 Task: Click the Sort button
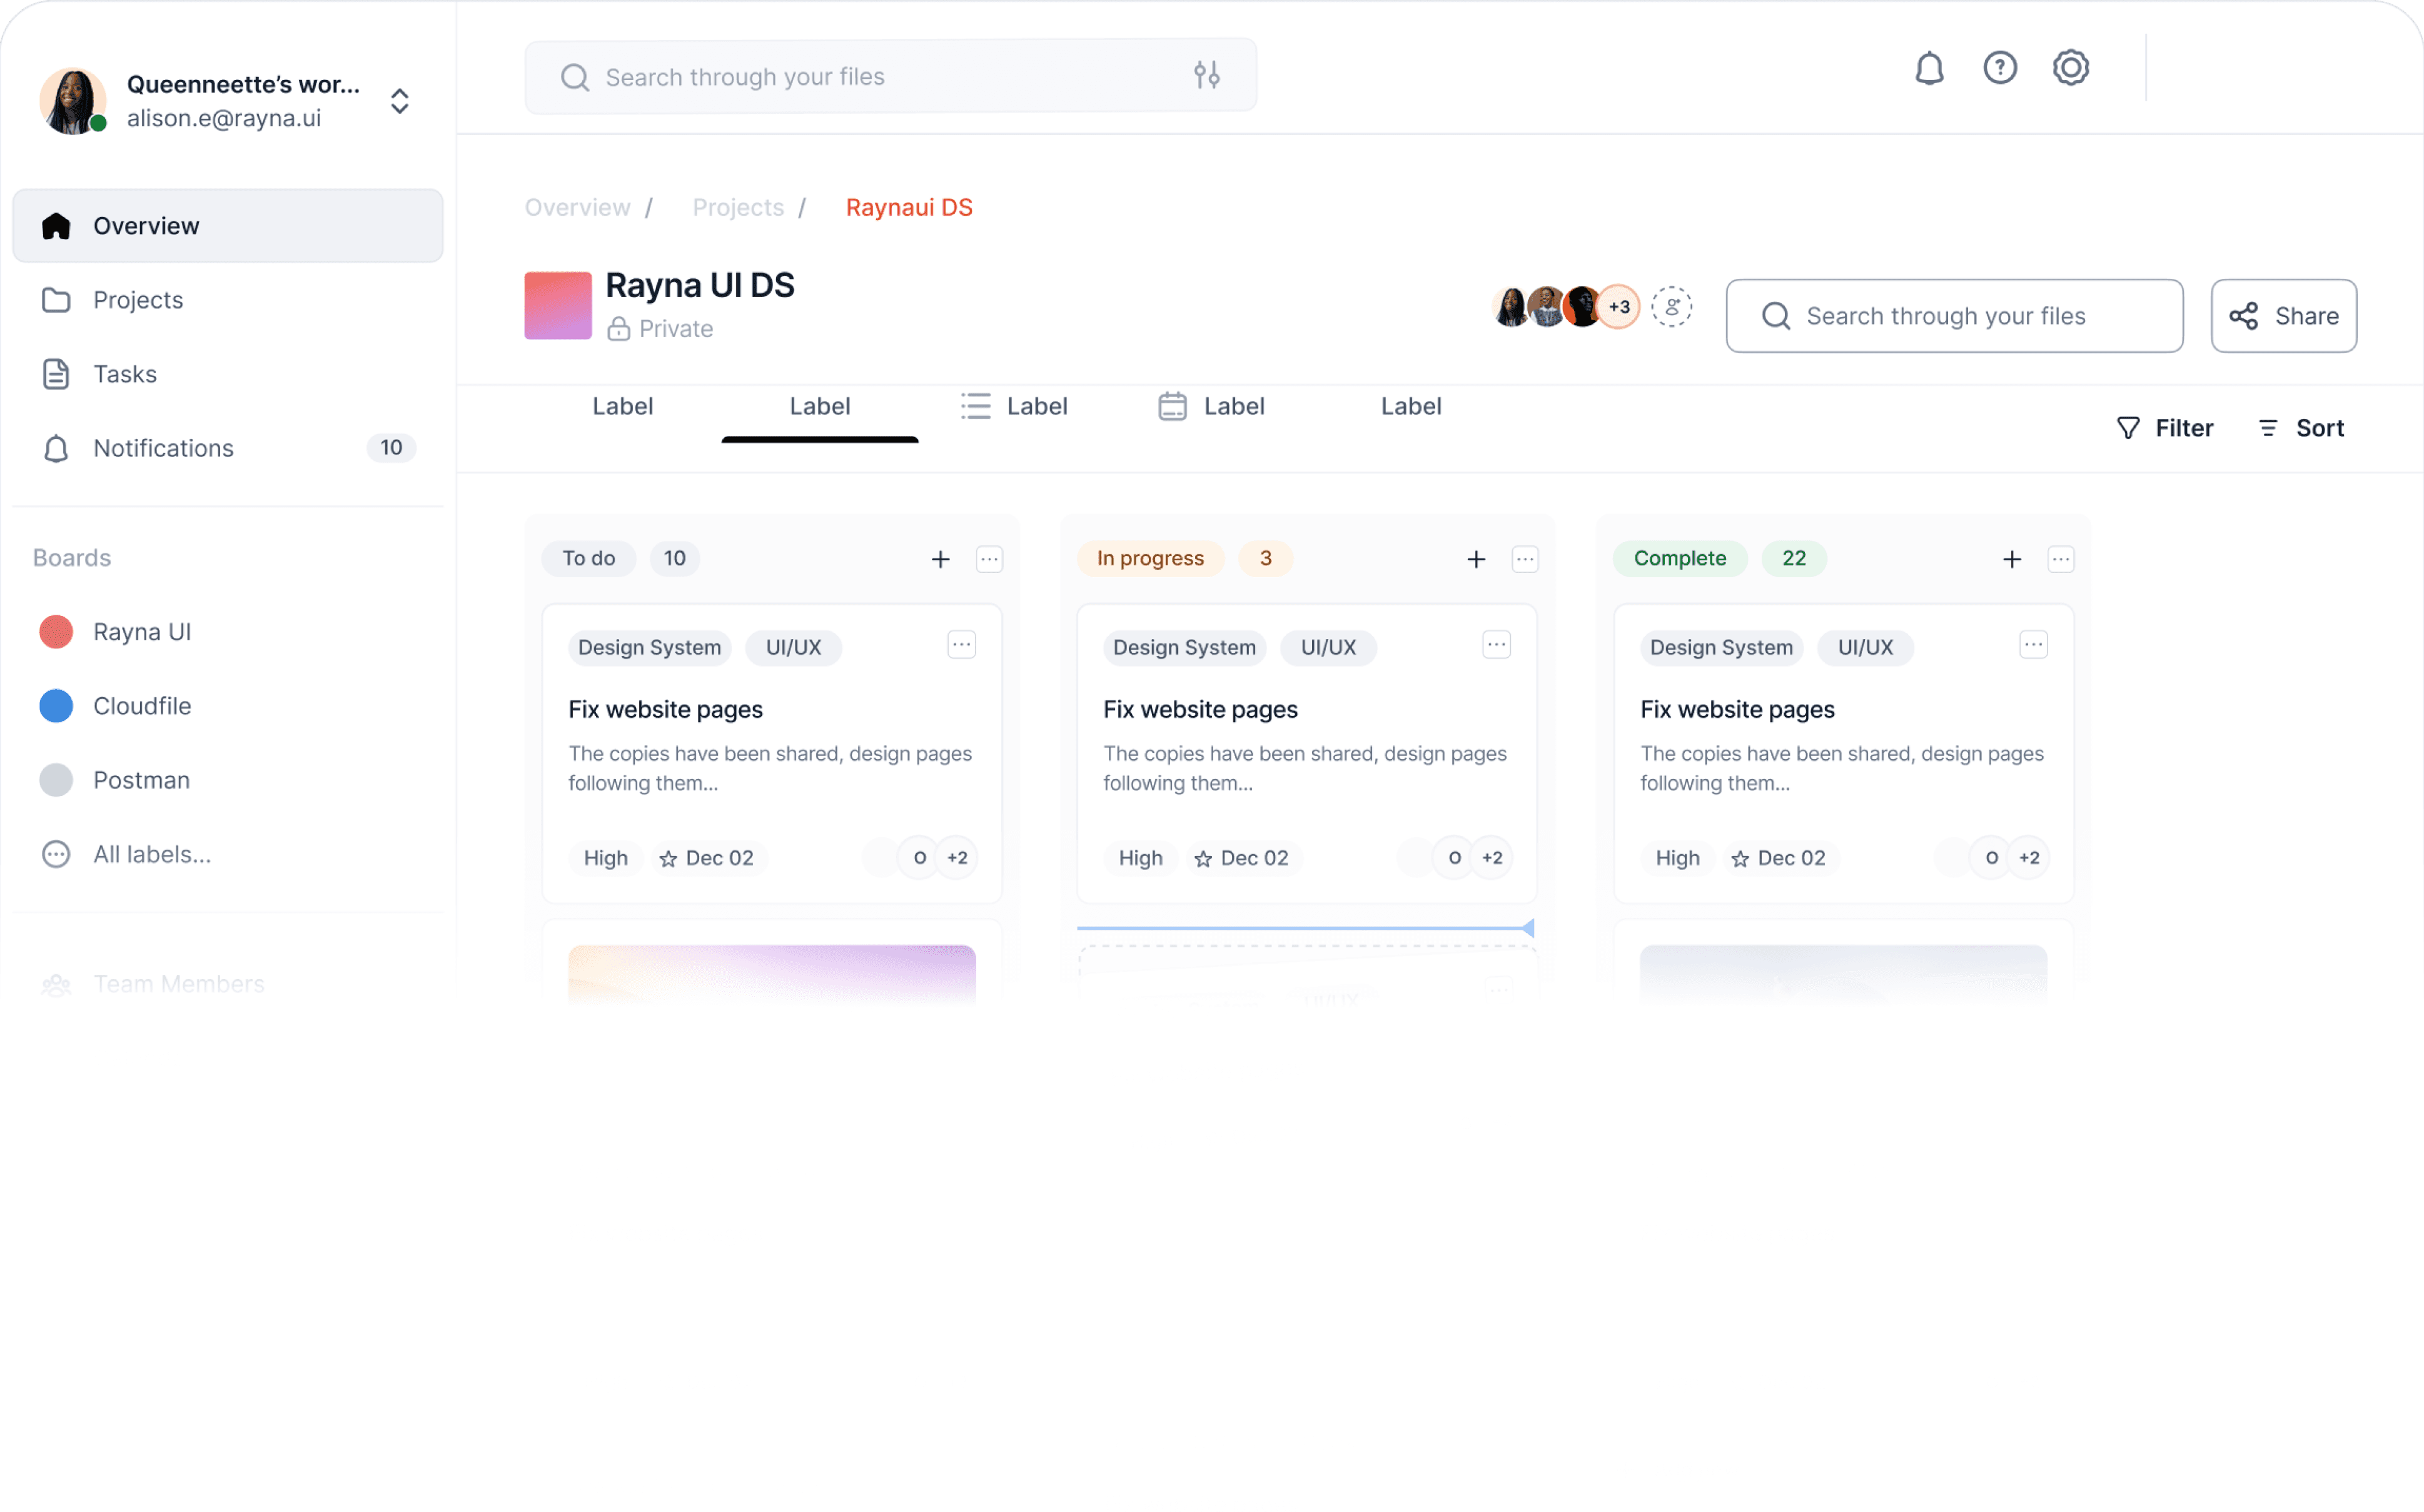2301,428
